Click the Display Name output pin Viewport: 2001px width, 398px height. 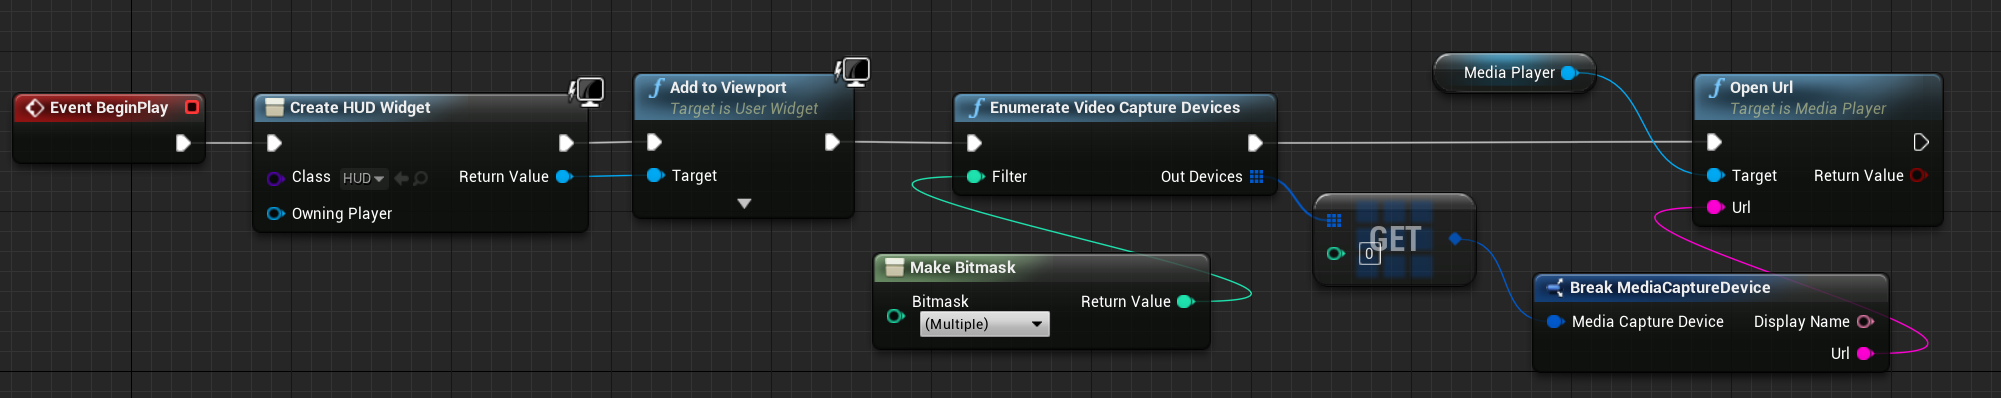[x=1865, y=321]
